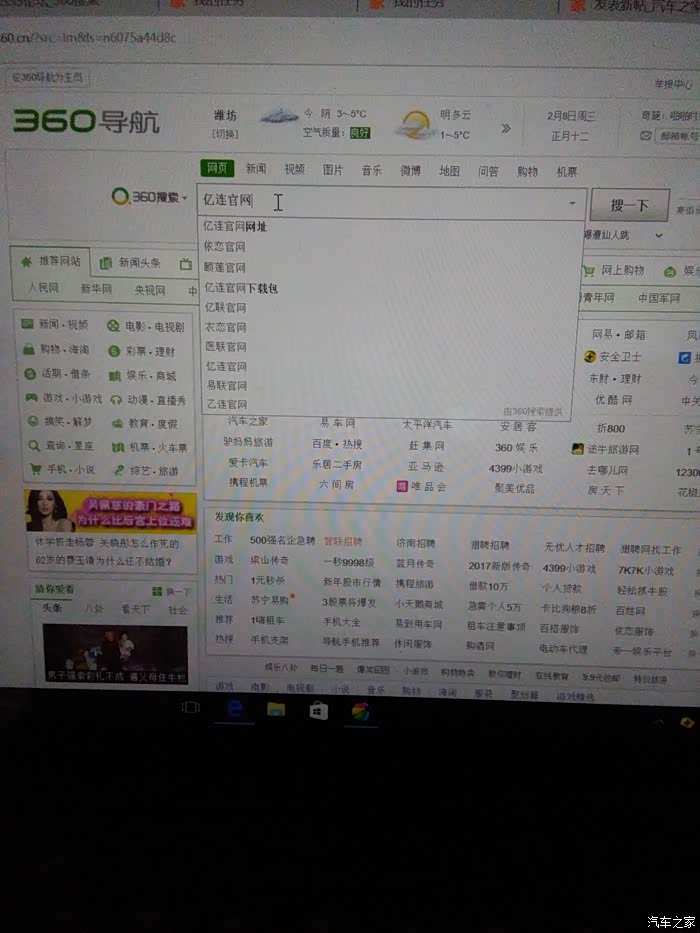The width and height of the screenshot is (700, 933).
Task: Open the 500强名企急聘 link
Action: [x=282, y=540]
